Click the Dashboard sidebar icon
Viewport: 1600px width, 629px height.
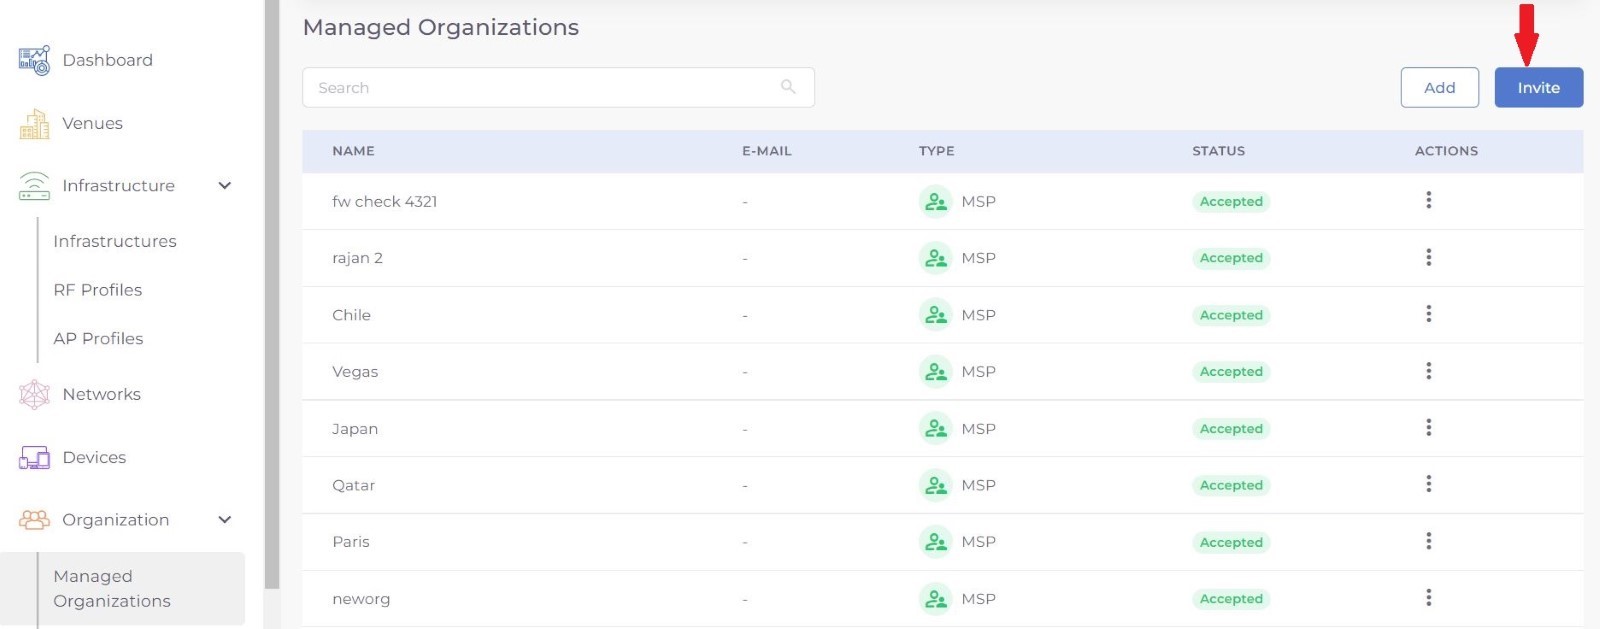(x=34, y=60)
